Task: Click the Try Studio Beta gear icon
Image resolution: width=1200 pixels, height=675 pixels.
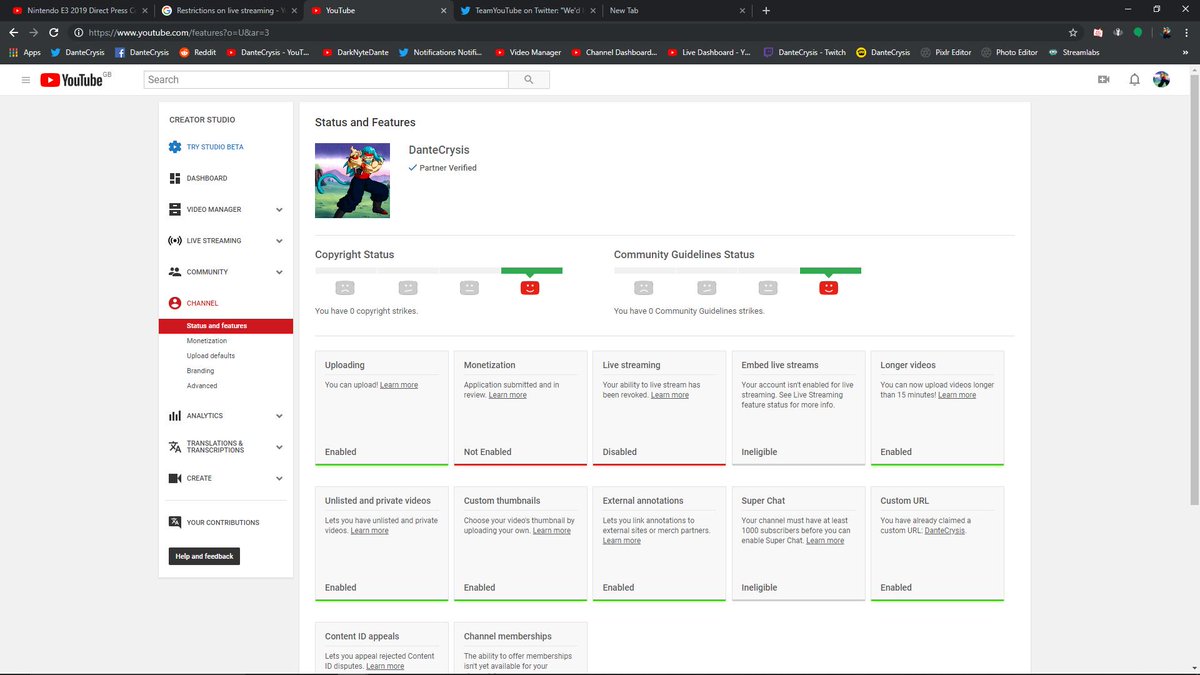Action: click(x=175, y=147)
